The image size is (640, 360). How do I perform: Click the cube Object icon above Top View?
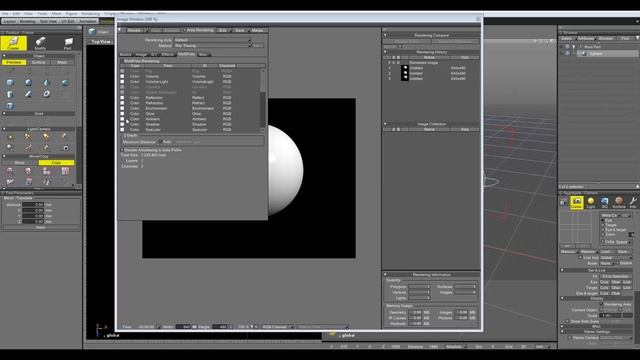coord(92,31)
